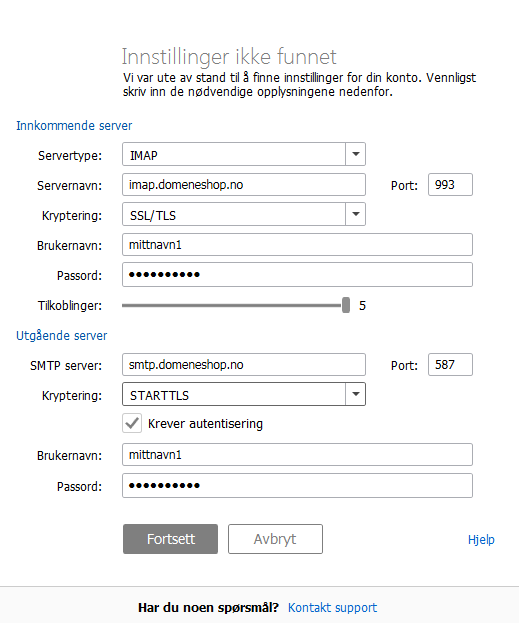
Task: Focus the incoming Passord field
Action: coord(297,275)
